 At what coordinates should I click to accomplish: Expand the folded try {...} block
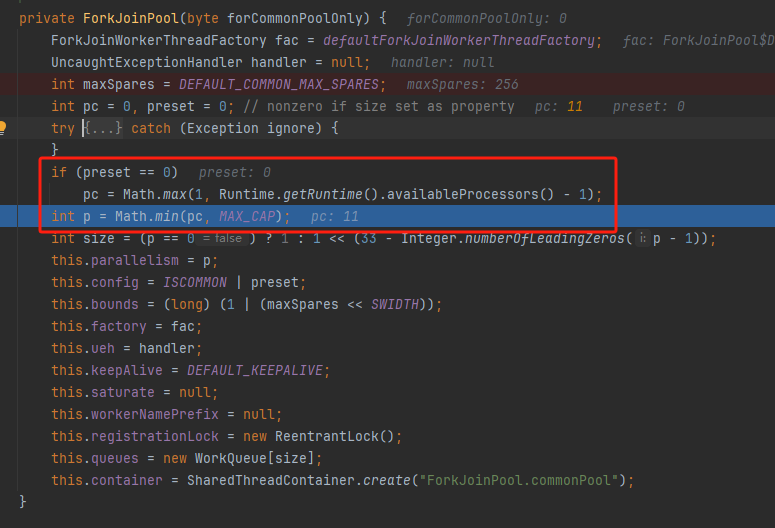pos(103,129)
